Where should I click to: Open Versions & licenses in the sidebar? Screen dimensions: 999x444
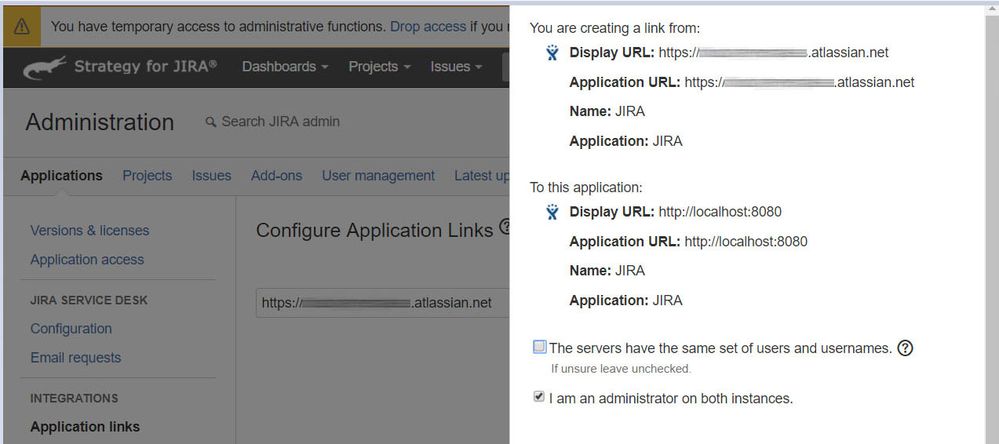[90, 231]
